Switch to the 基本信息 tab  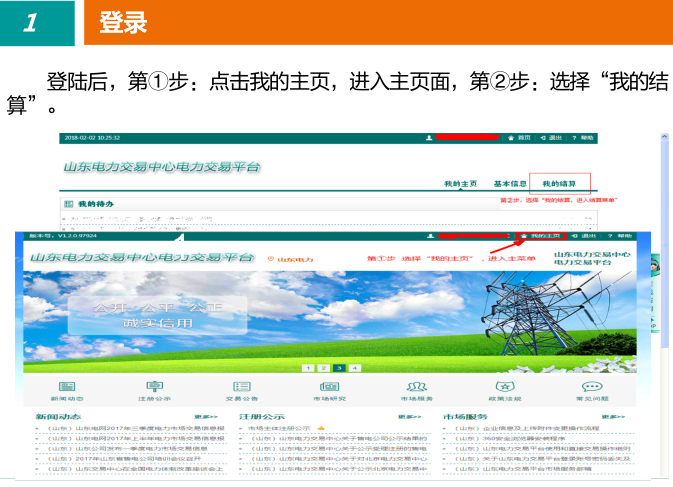(510, 184)
